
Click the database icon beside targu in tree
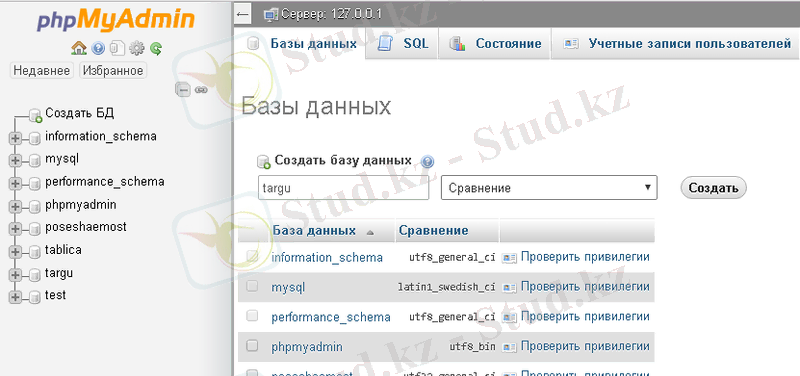pyautogui.click(x=35, y=274)
